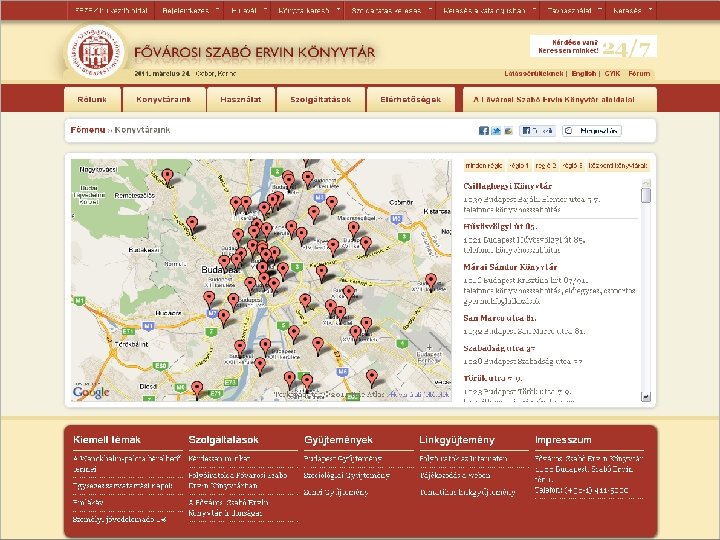The width and height of the screenshot is (720, 540).
Task: Filter list by régió 3
Action: [x=573, y=165]
